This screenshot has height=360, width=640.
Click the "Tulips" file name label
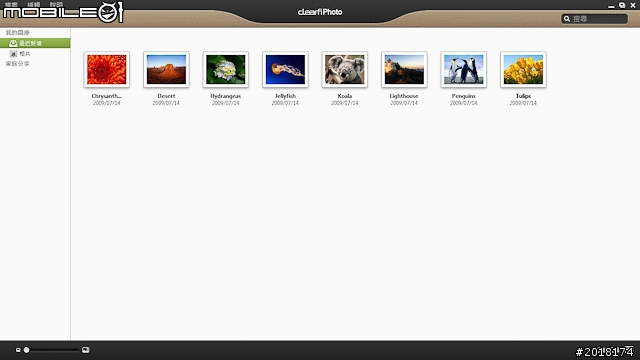(x=523, y=96)
